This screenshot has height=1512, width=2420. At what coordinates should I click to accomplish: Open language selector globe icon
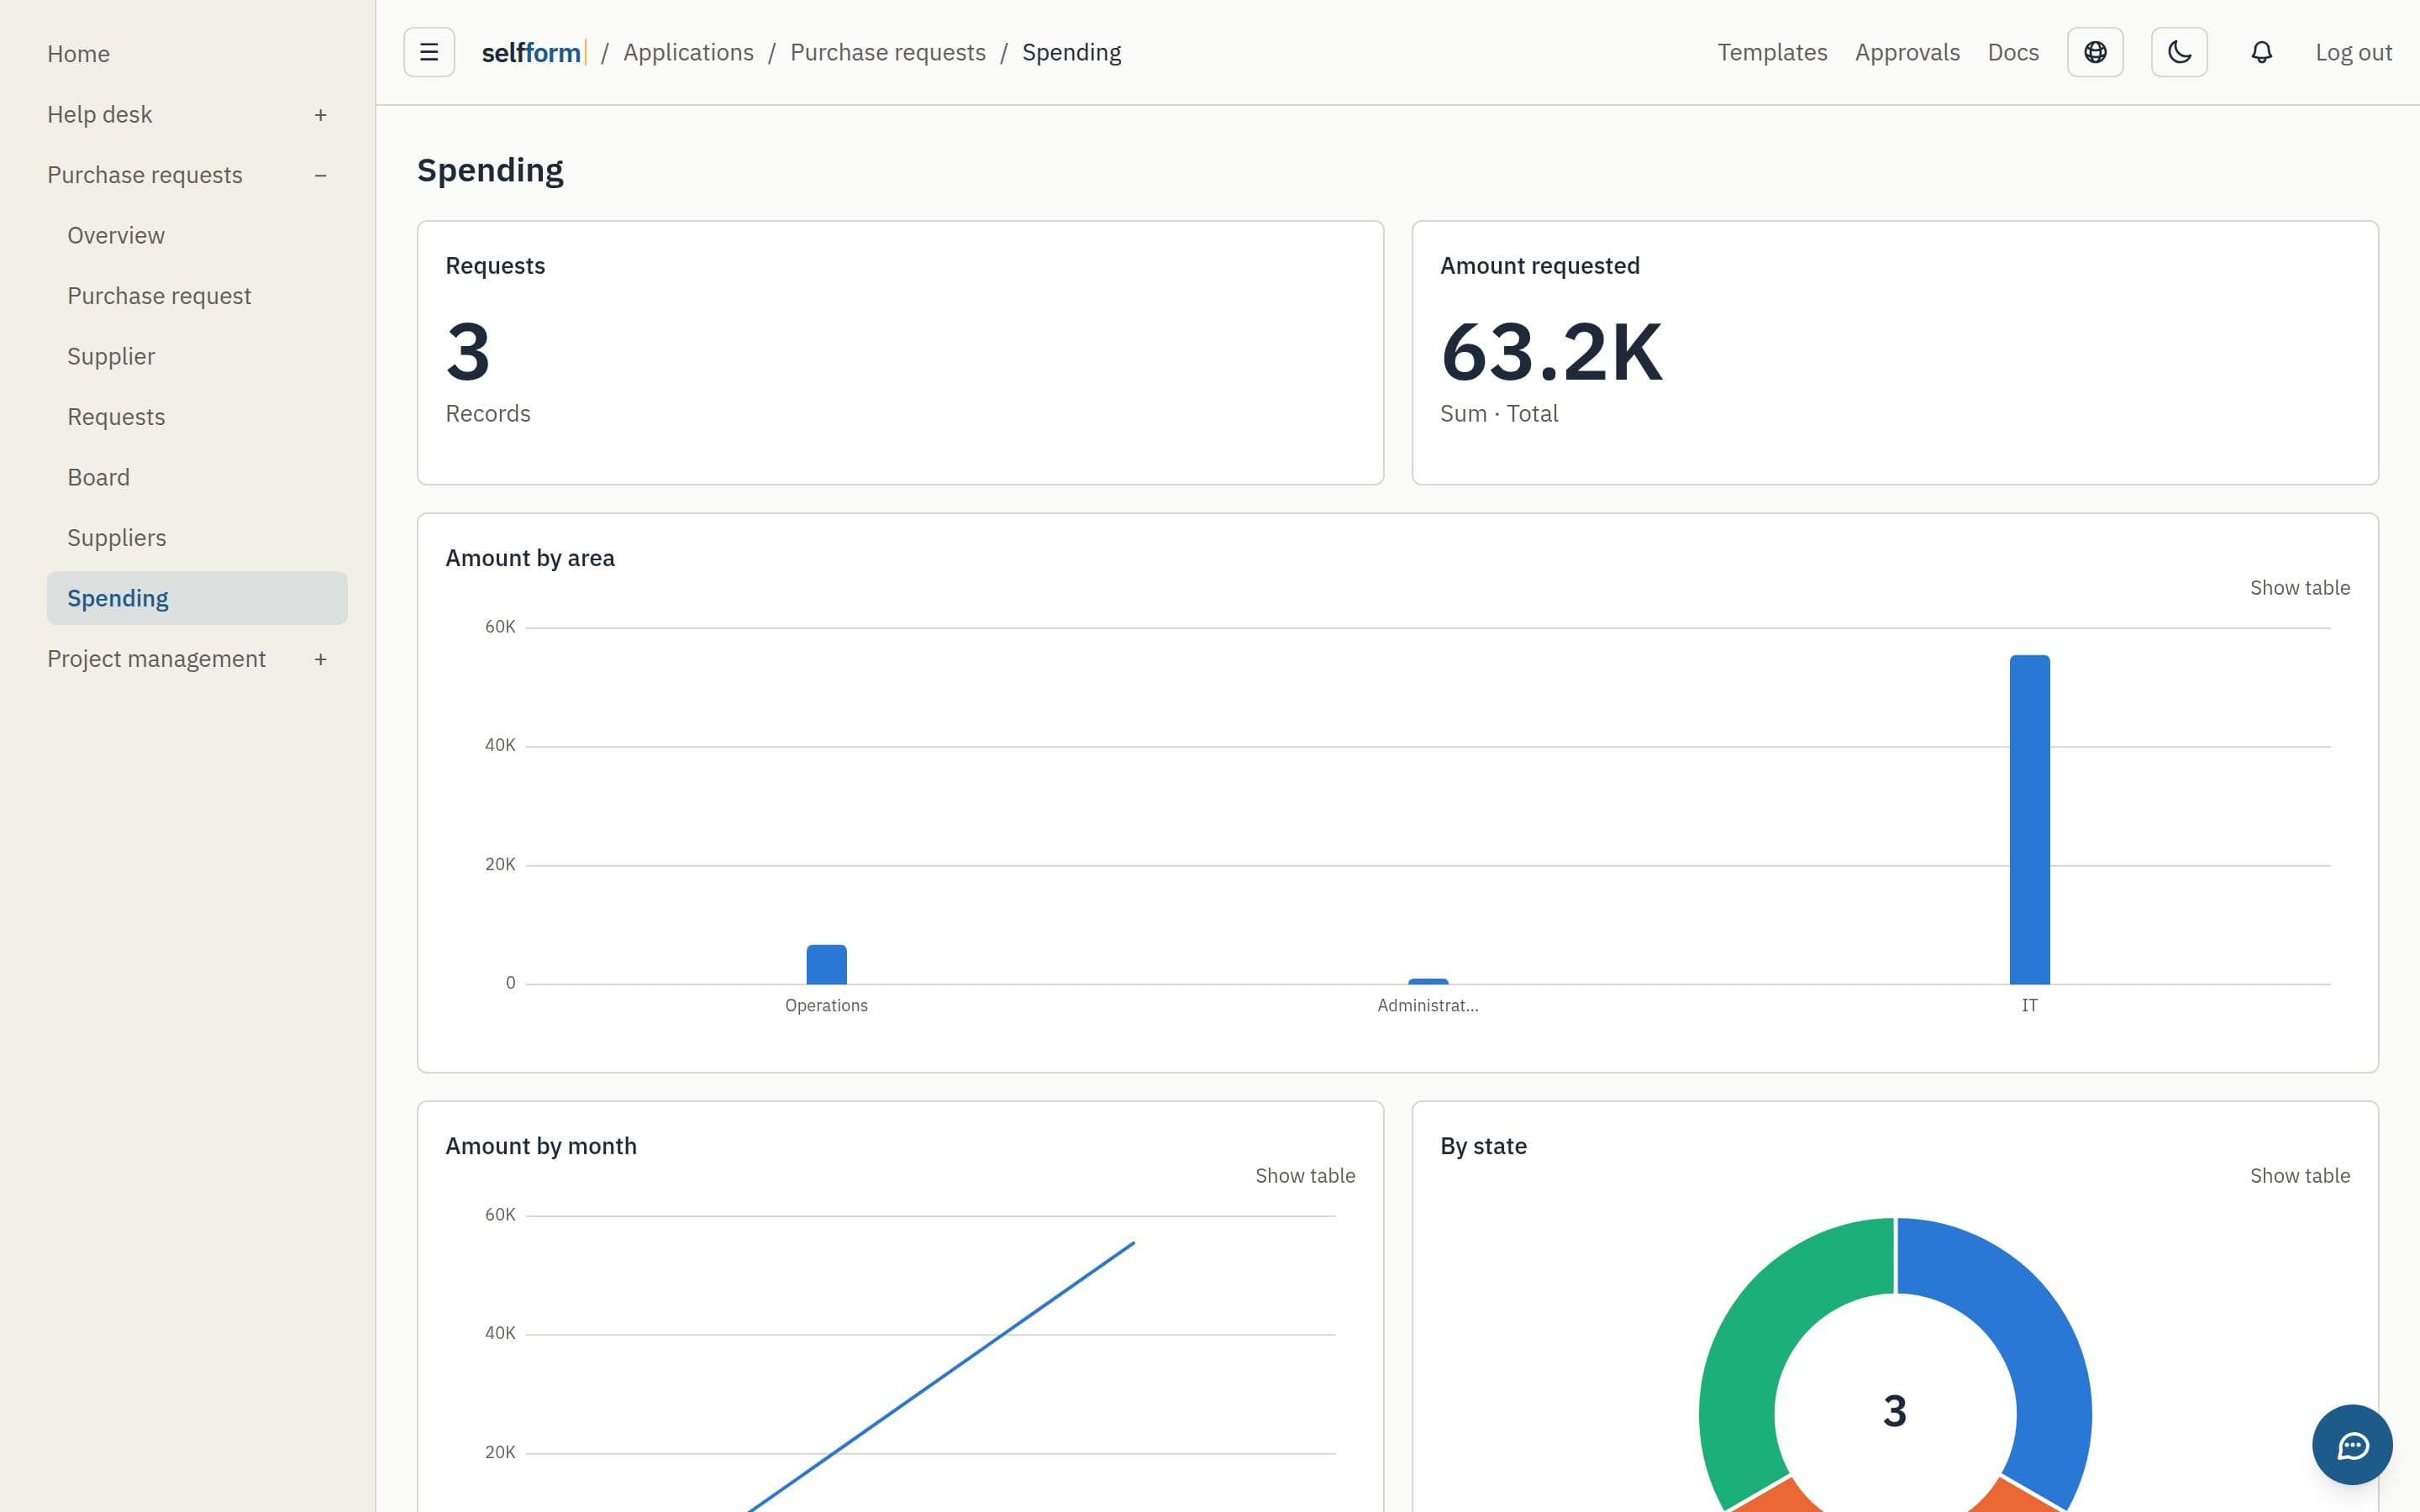pyautogui.click(x=2095, y=52)
